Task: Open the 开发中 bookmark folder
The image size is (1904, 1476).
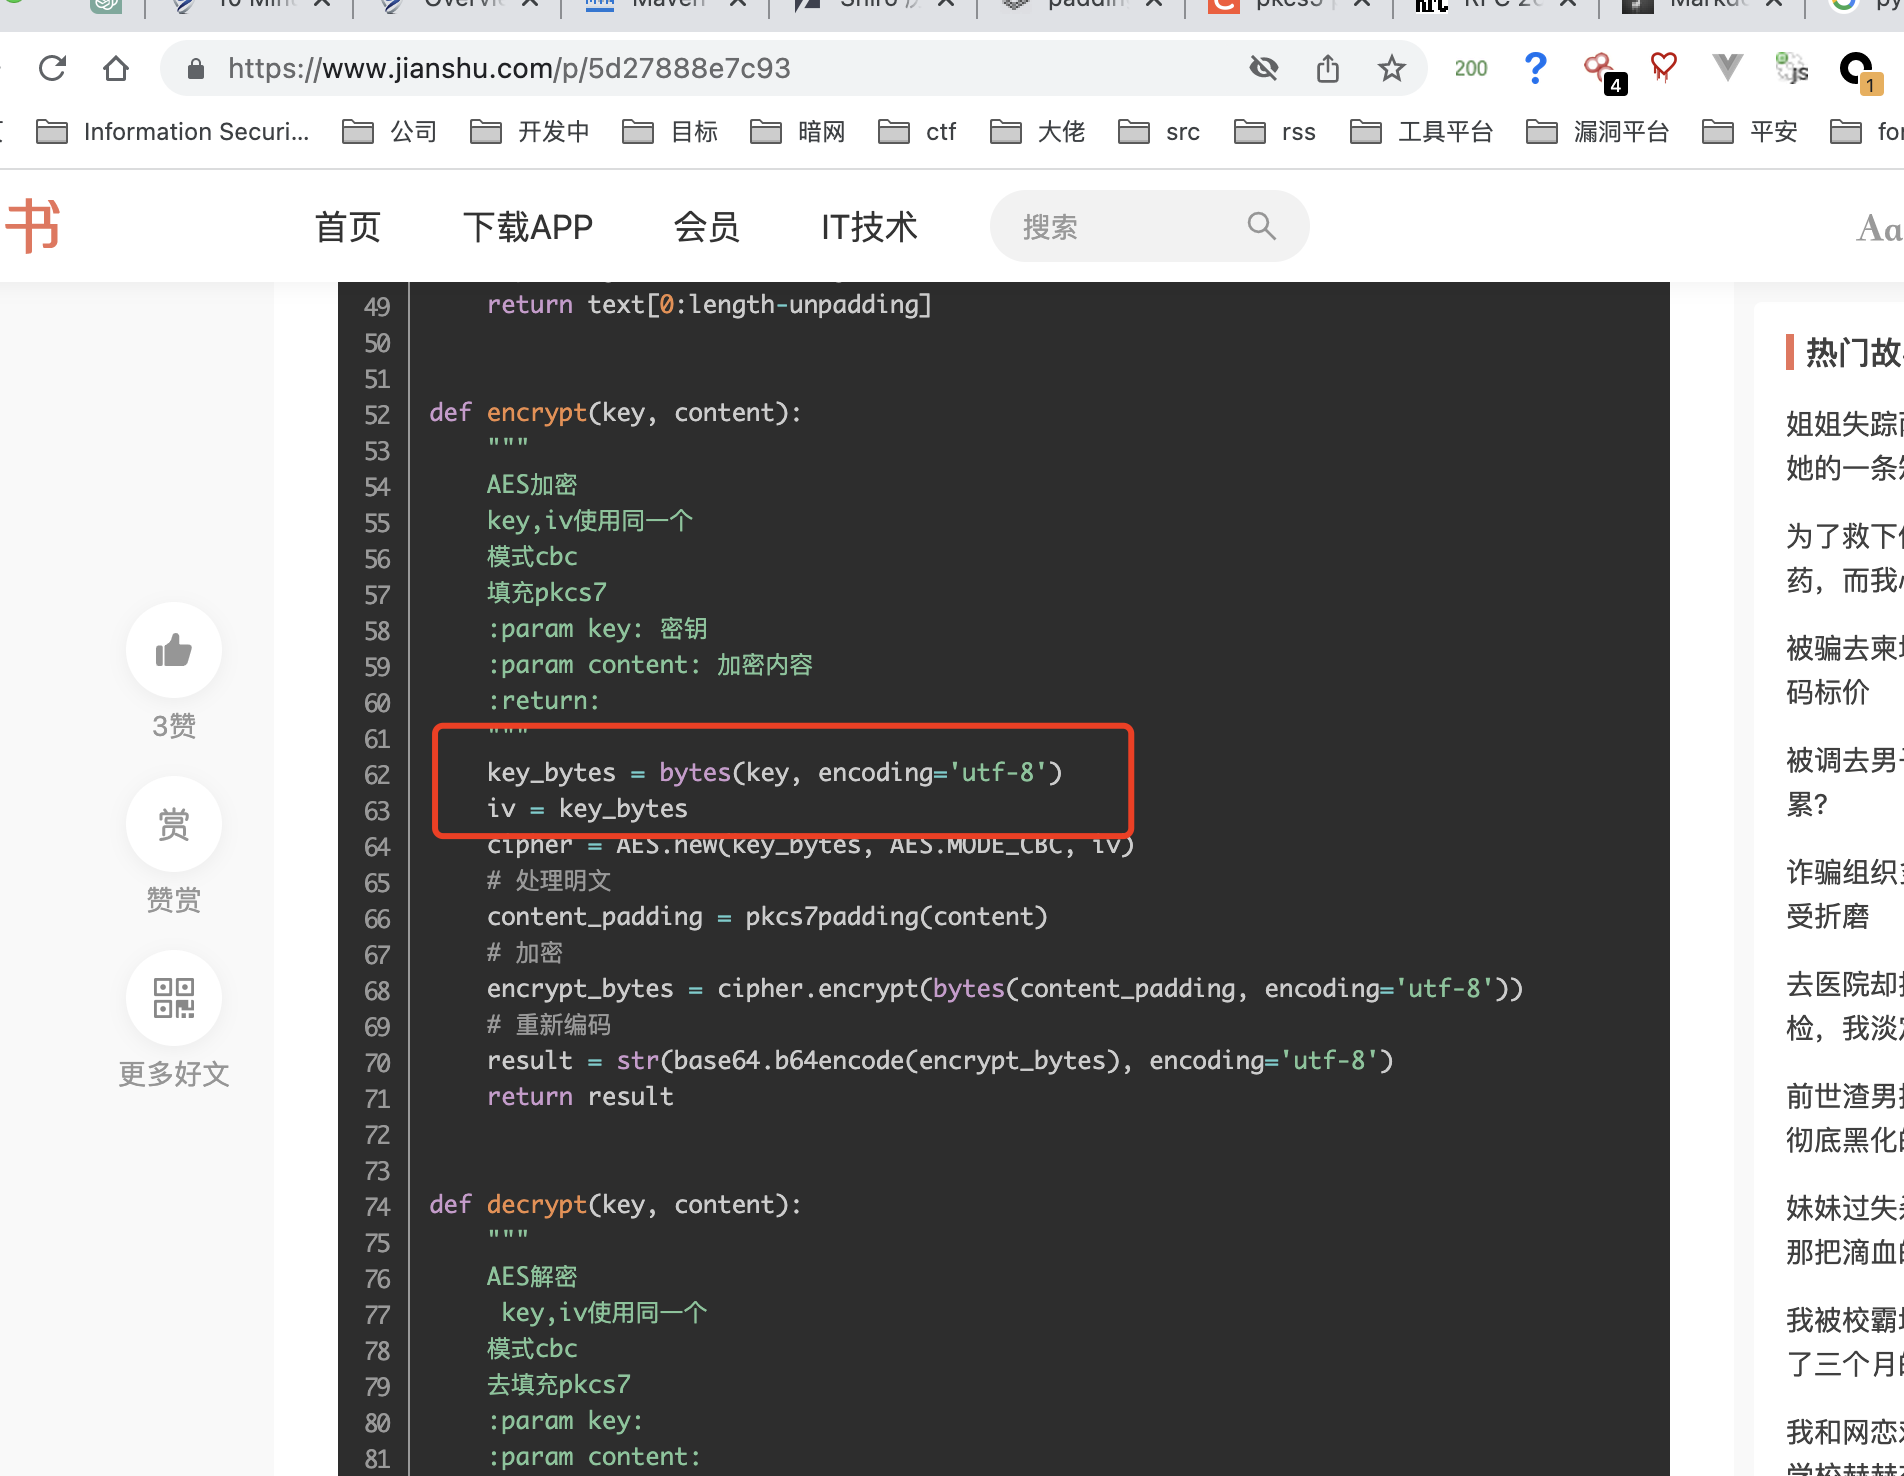Action: click(530, 131)
